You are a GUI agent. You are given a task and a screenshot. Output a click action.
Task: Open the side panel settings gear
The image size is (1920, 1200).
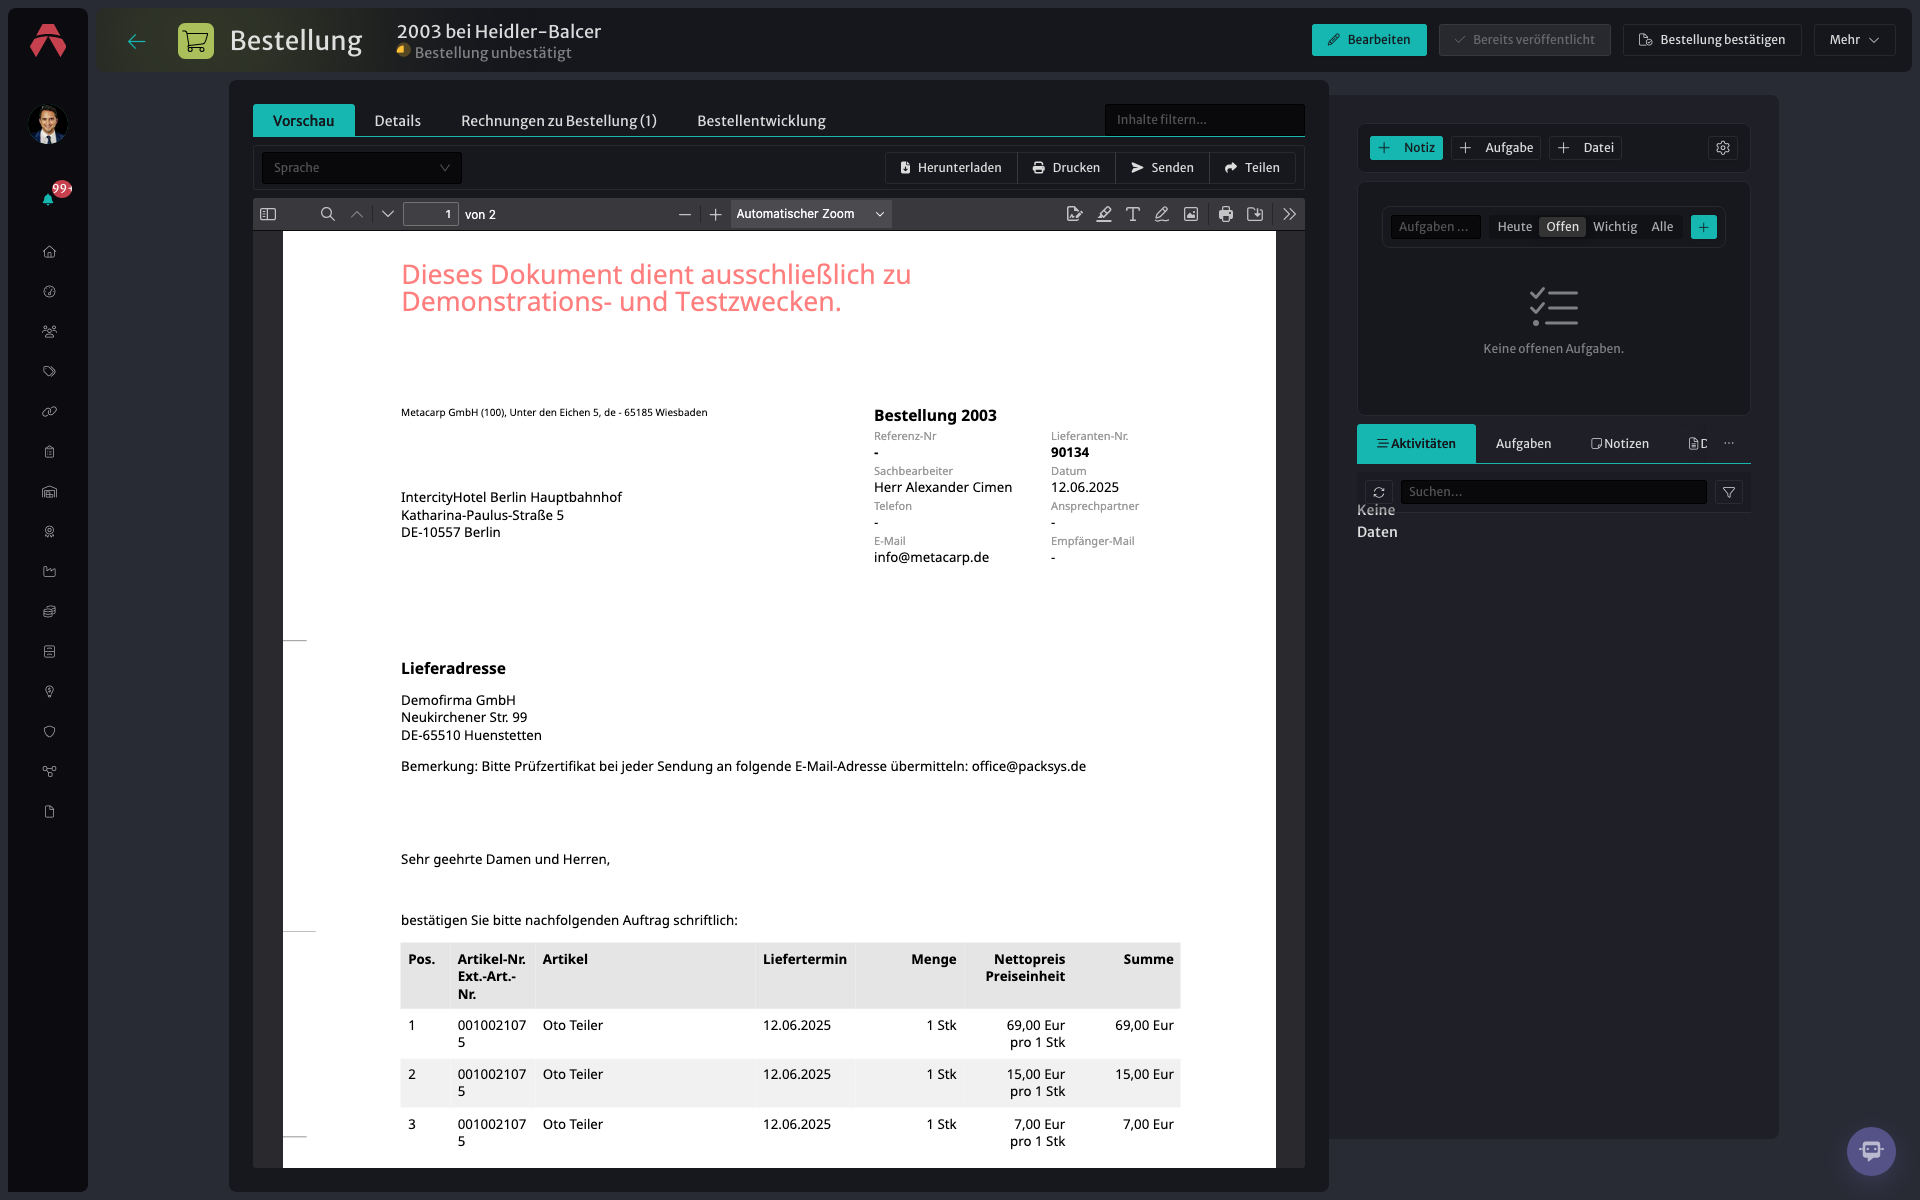(x=1723, y=148)
